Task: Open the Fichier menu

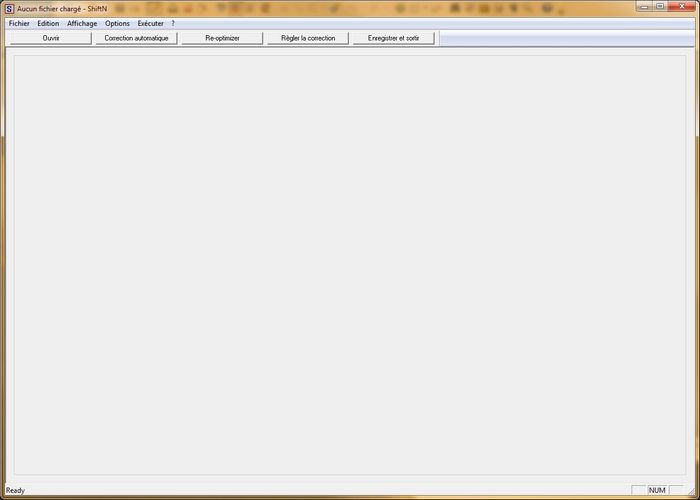Action: point(19,23)
